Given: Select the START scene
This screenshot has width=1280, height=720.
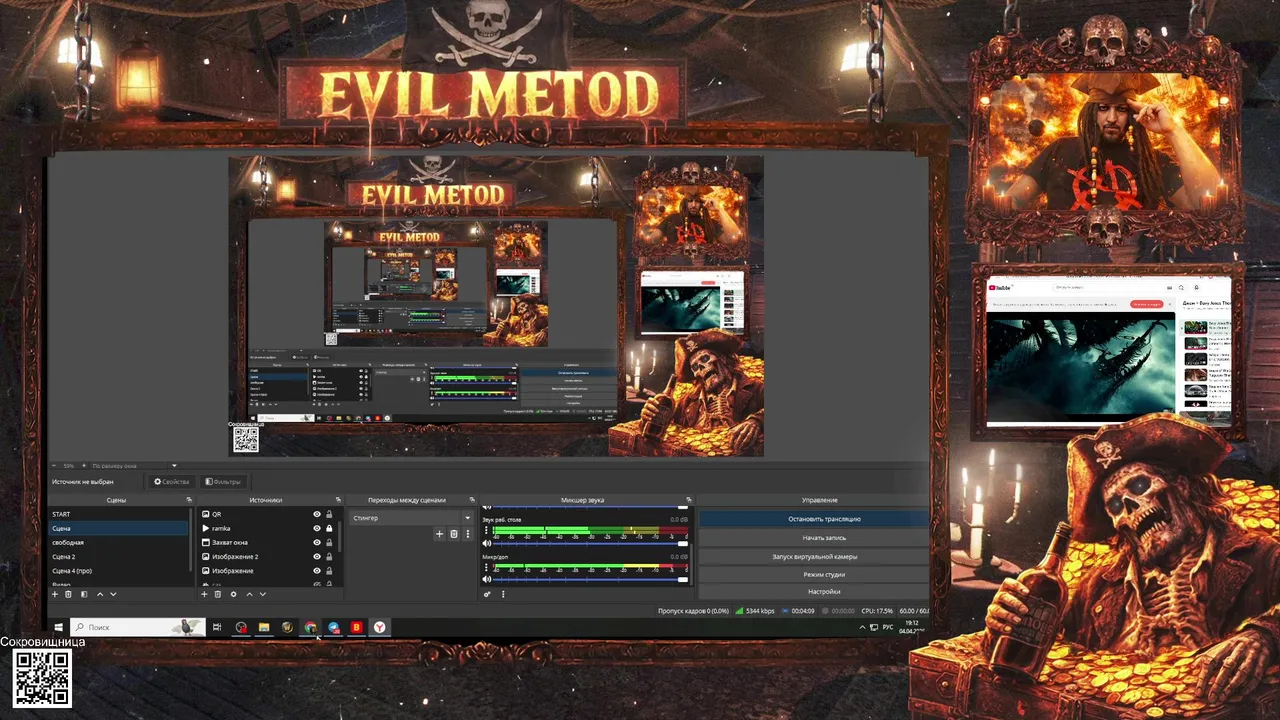Looking at the screenshot, I should point(119,514).
